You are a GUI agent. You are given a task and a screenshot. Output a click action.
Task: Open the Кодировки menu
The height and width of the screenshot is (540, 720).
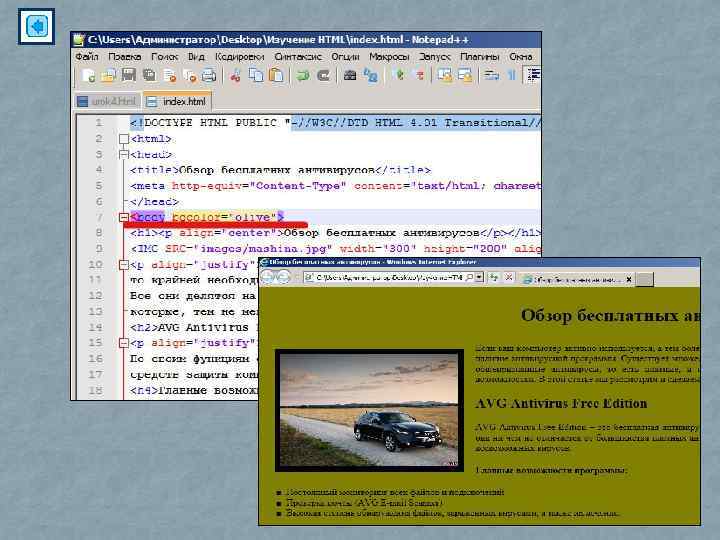pos(239,56)
